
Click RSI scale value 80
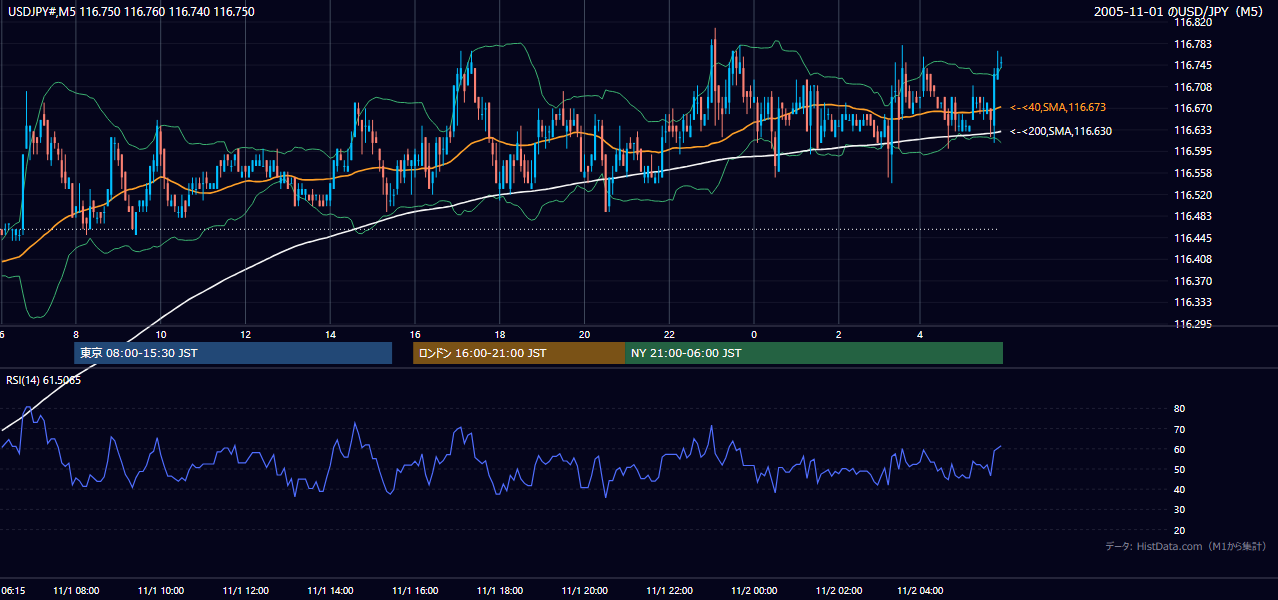pos(1179,409)
